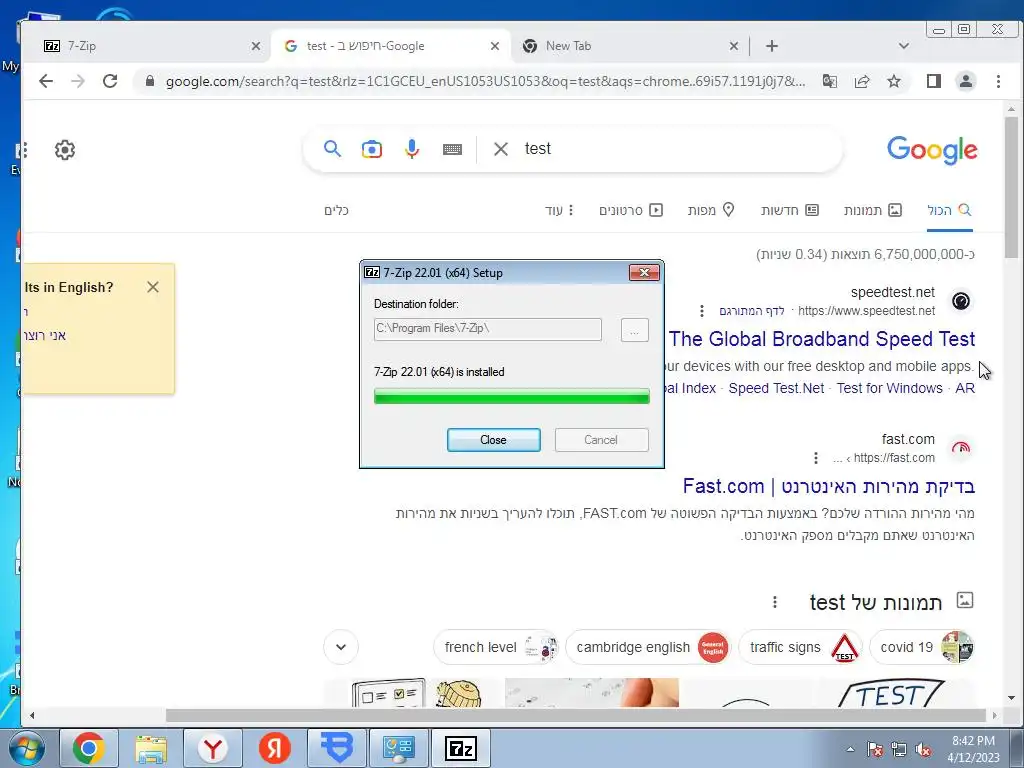Image resolution: width=1024 pixels, height=768 pixels.
Task: Close the 7-Zip browser tab
Action: 256,46
